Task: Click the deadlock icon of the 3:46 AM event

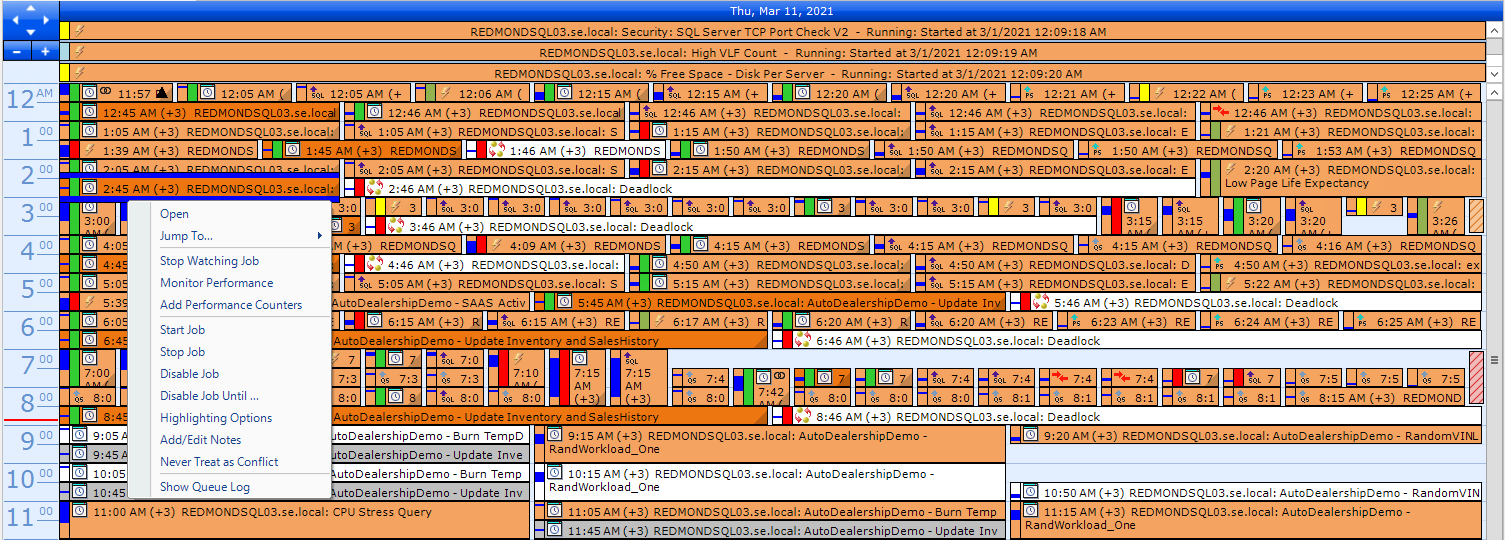Action: (x=395, y=226)
